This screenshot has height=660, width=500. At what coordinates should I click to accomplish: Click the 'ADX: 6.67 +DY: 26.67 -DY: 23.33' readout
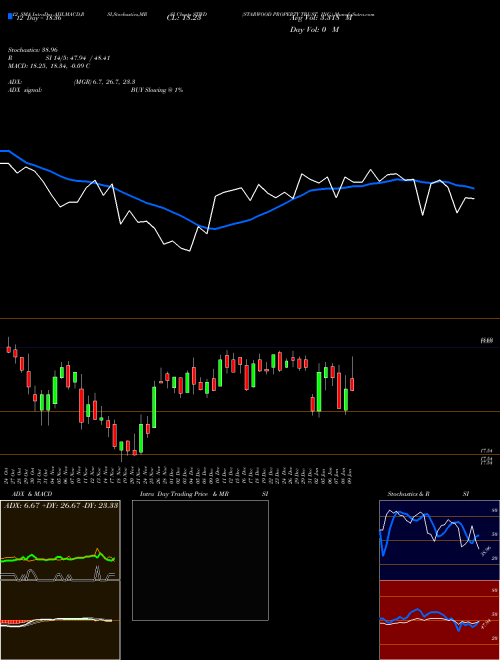pyautogui.click(x=61, y=505)
